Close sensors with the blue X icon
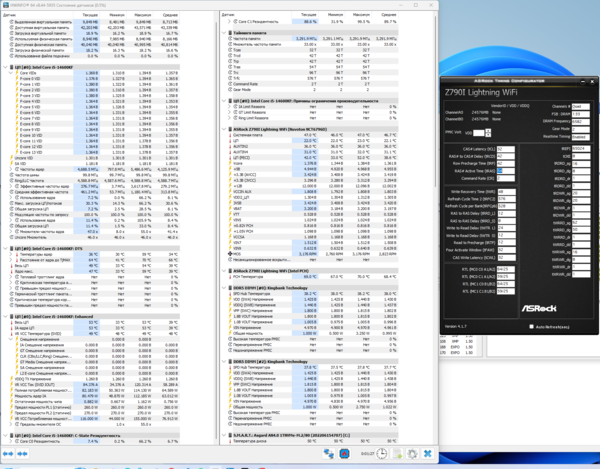This screenshot has height=469, width=600. (x=427, y=454)
